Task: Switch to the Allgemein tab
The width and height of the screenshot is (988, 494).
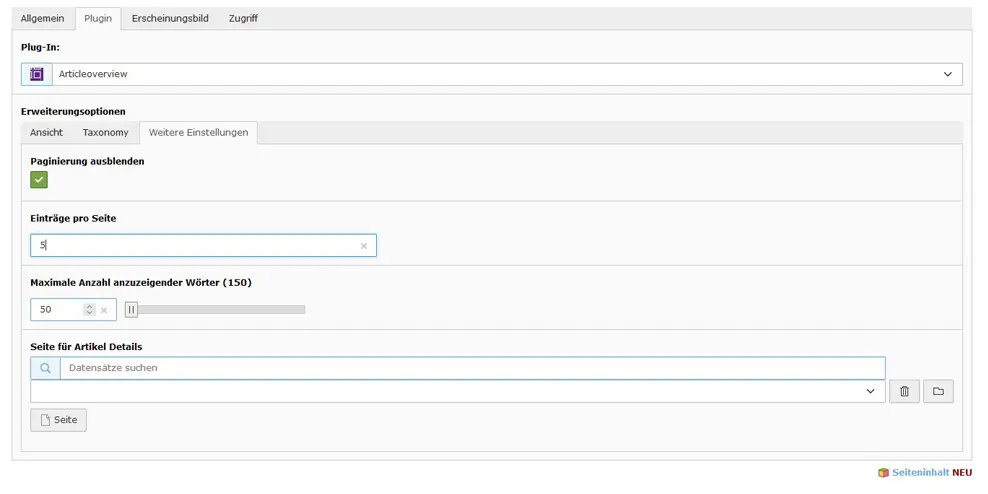Action: [x=42, y=18]
